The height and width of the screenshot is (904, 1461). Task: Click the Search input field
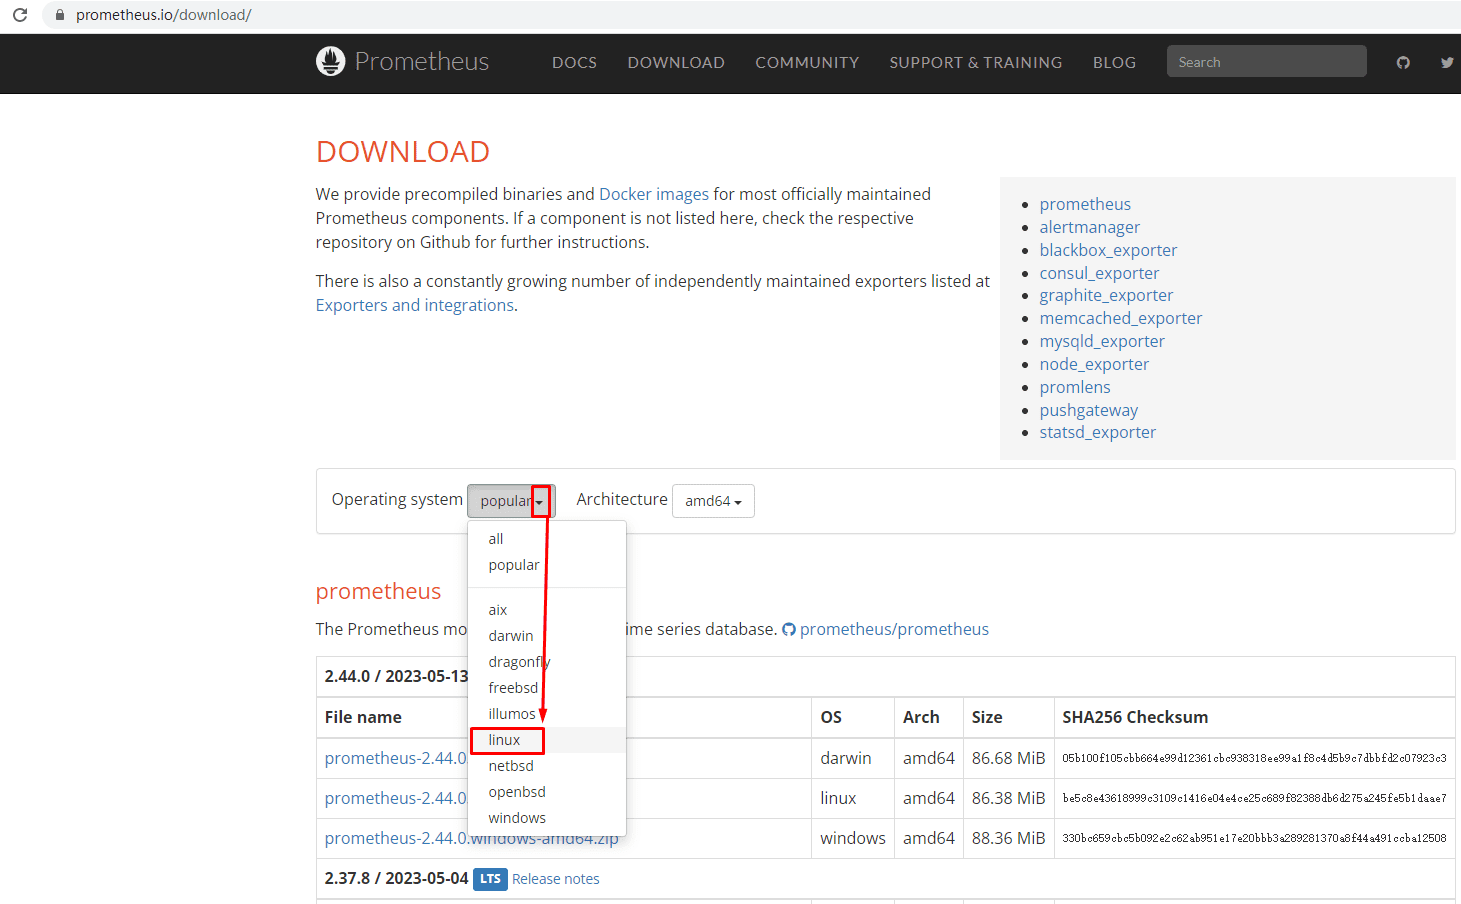pyautogui.click(x=1266, y=61)
